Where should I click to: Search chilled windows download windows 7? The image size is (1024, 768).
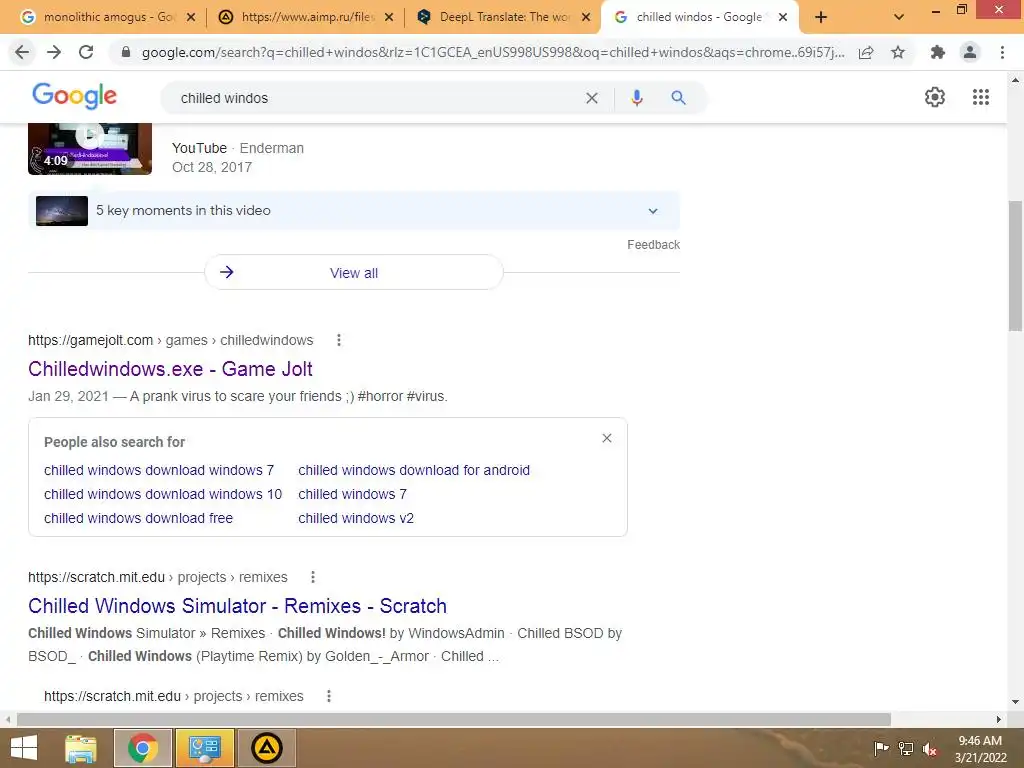coord(159,470)
